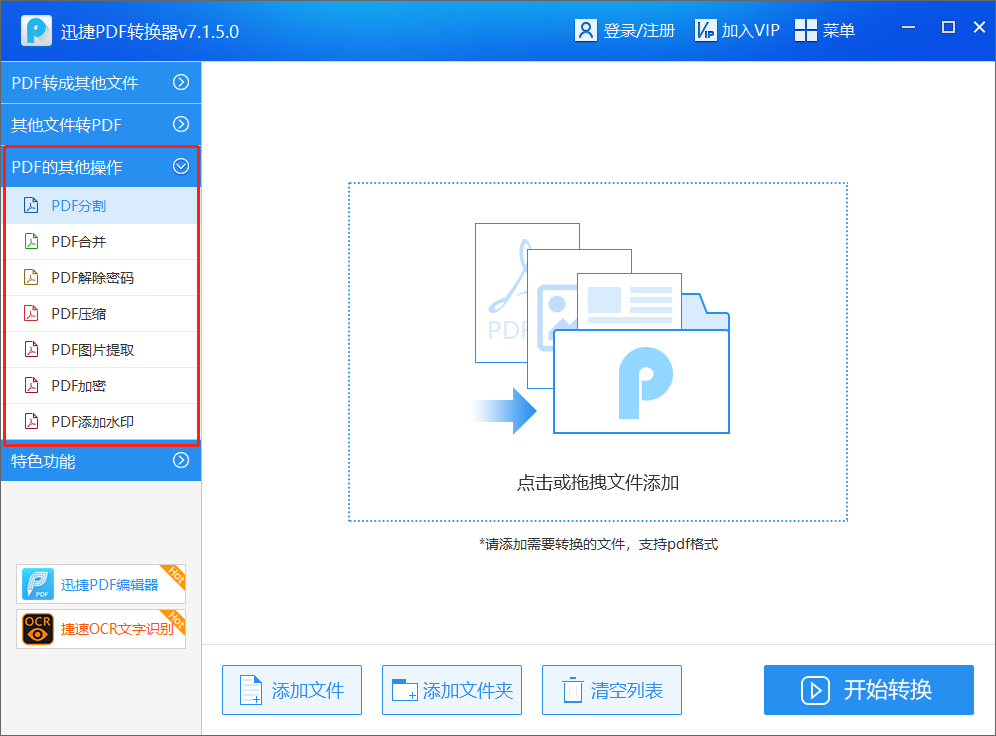The width and height of the screenshot is (996, 736).
Task: Choose PDF添加水印 option
Action: click(x=101, y=422)
